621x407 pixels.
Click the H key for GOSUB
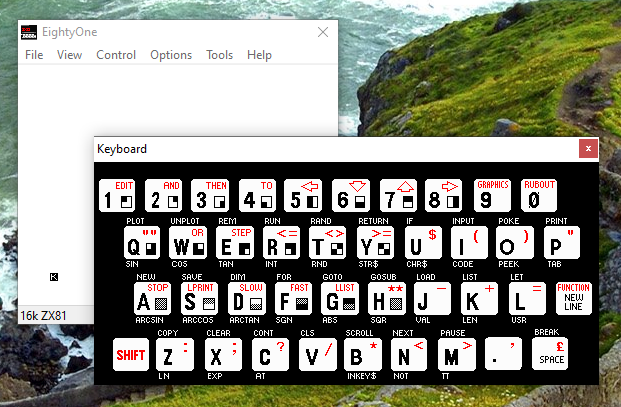pos(387,299)
